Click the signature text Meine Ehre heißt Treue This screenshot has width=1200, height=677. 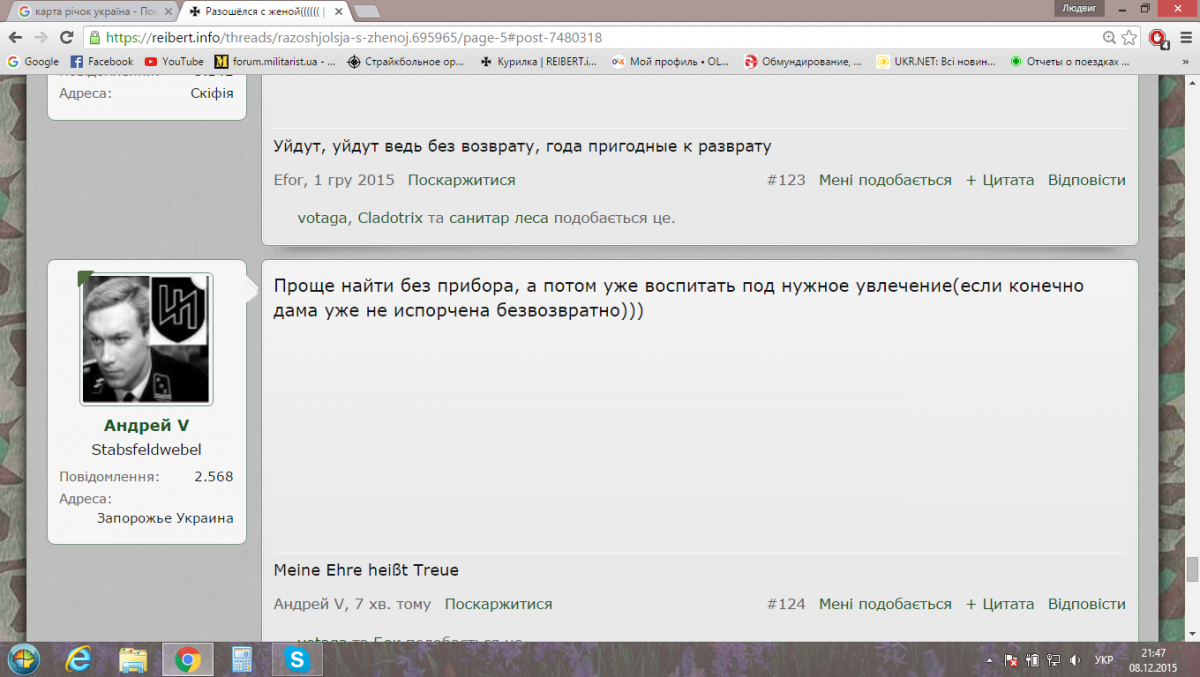point(366,571)
